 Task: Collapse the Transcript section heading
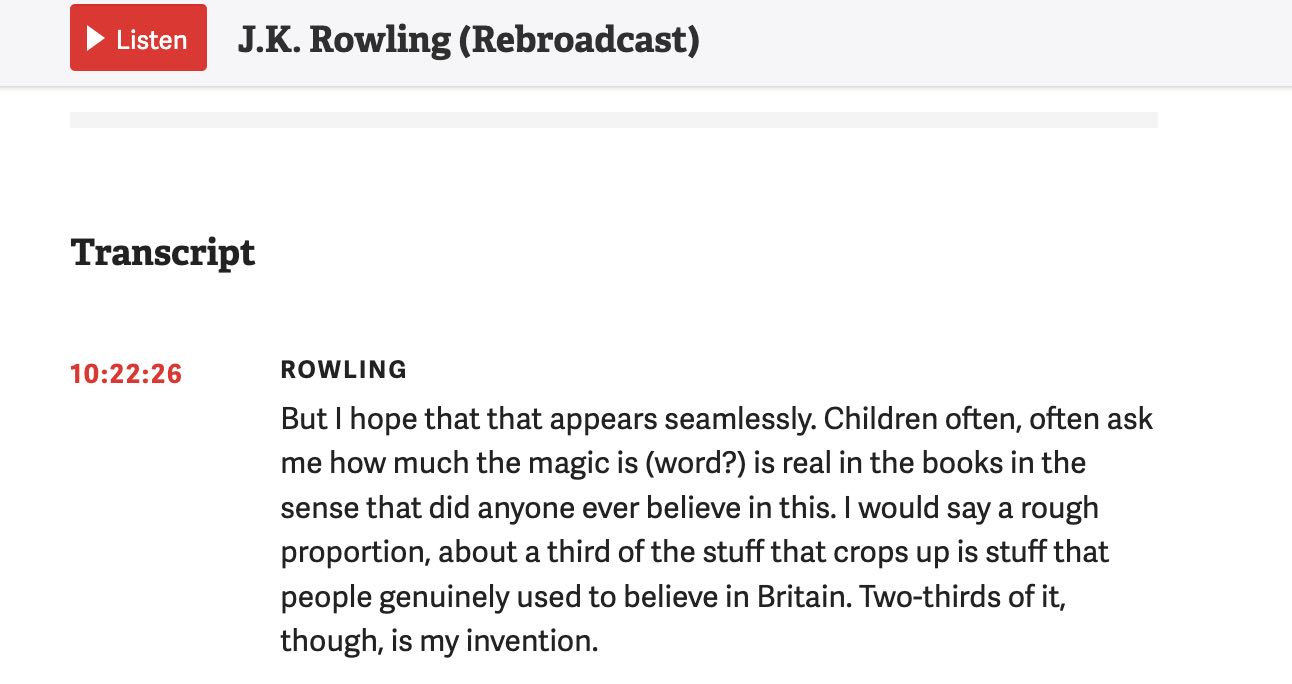click(x=162, y=253)
